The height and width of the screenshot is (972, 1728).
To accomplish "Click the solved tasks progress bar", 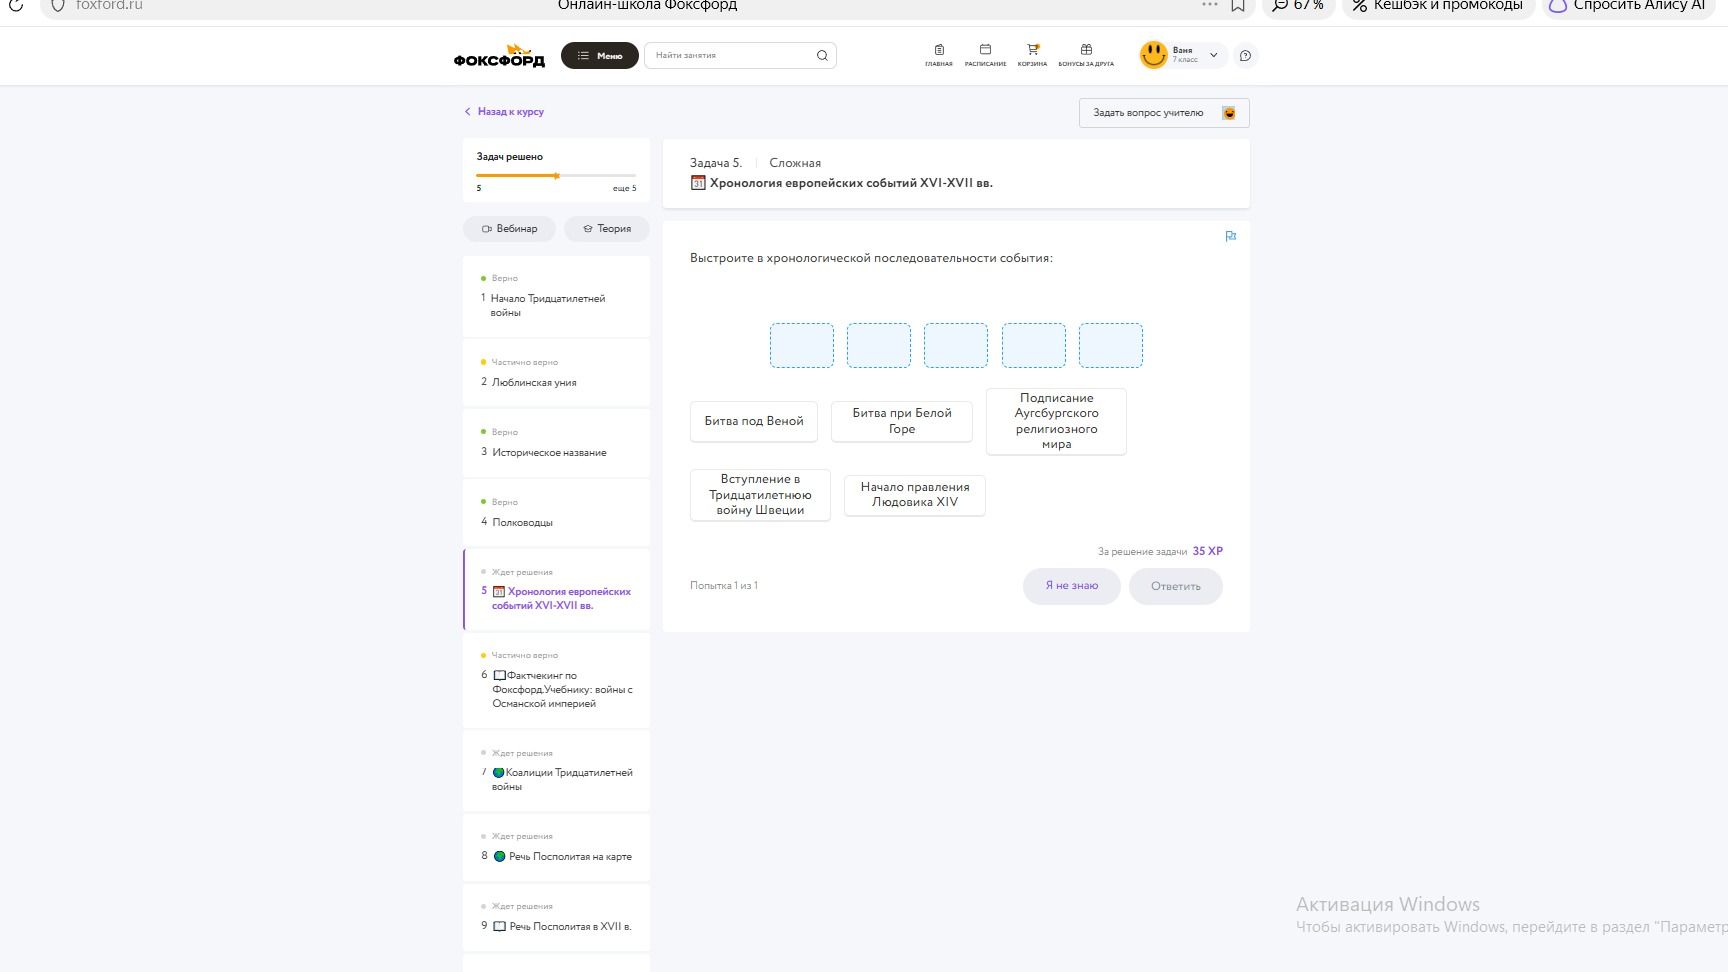I will (556, 176).
